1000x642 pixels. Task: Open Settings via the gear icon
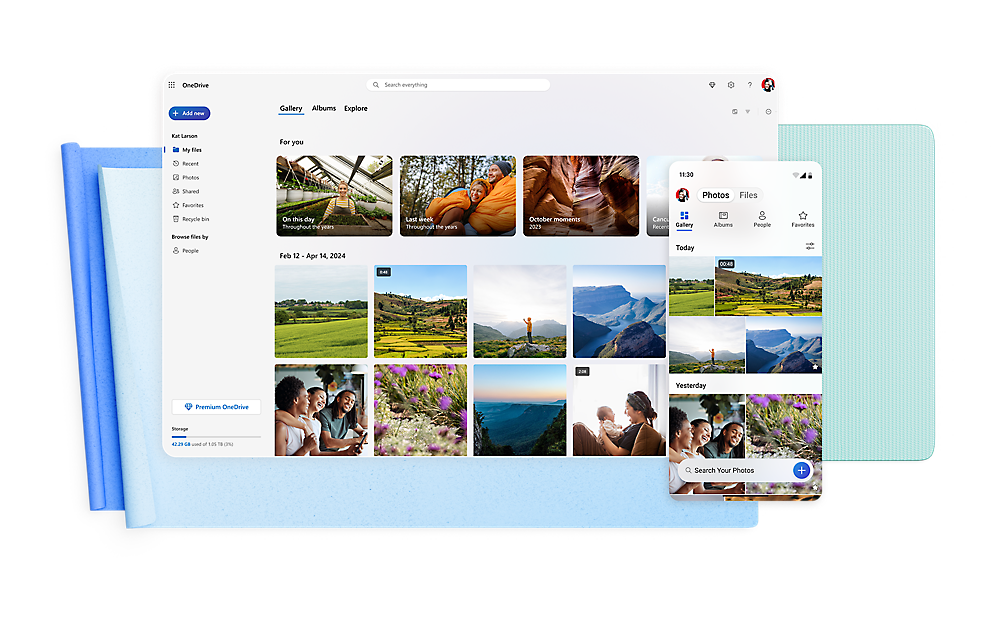coord(731,85)
